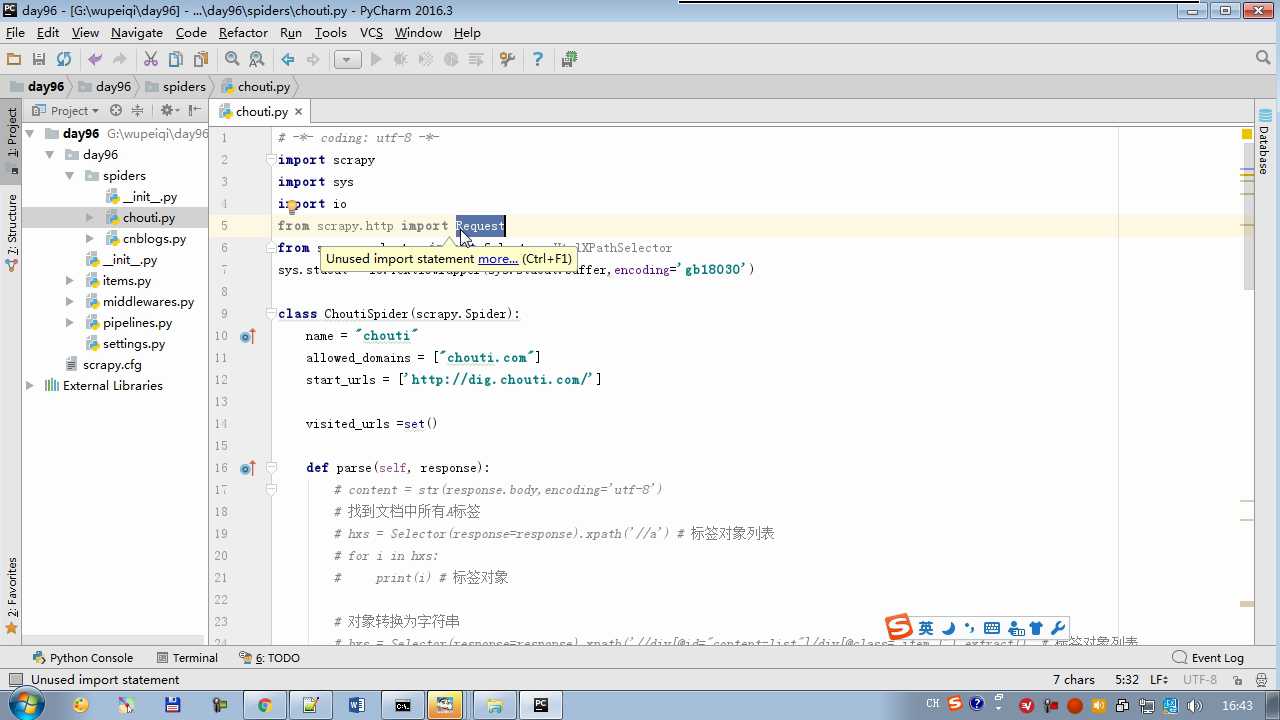Select scrapy.cfg in the project tree

point(103,365)
